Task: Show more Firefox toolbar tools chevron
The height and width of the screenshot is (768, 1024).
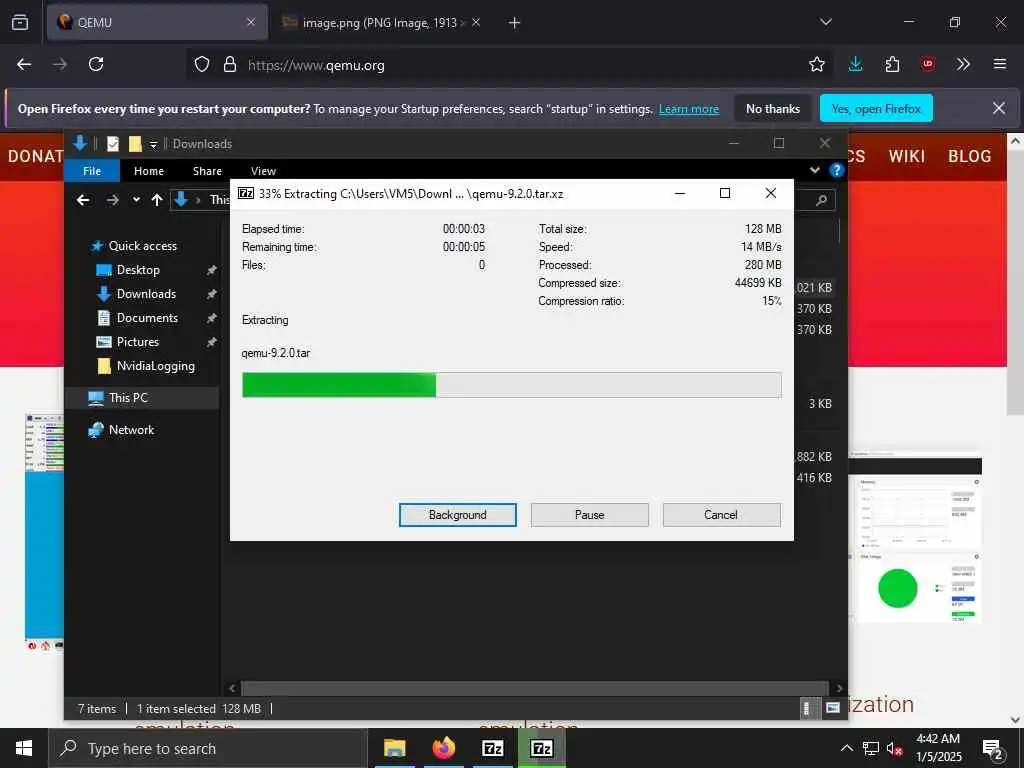Action: coord(963,64)
